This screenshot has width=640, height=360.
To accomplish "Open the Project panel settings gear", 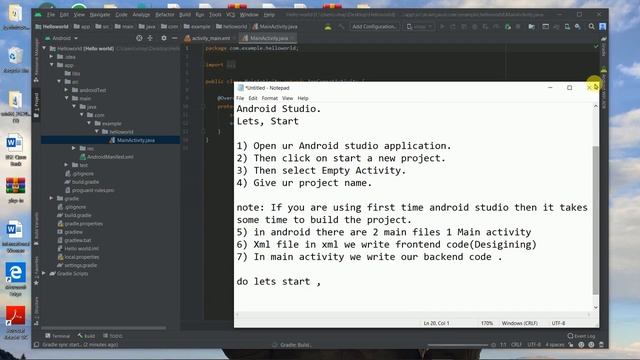I will [164, 38].
